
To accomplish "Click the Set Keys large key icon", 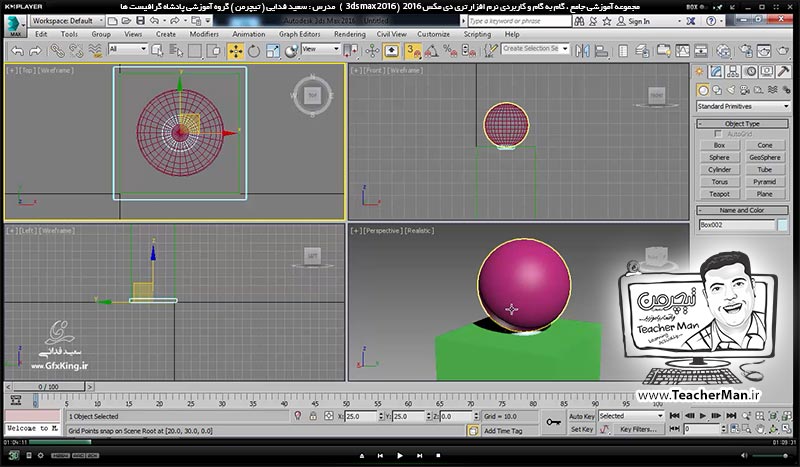I will coord(554,422).
